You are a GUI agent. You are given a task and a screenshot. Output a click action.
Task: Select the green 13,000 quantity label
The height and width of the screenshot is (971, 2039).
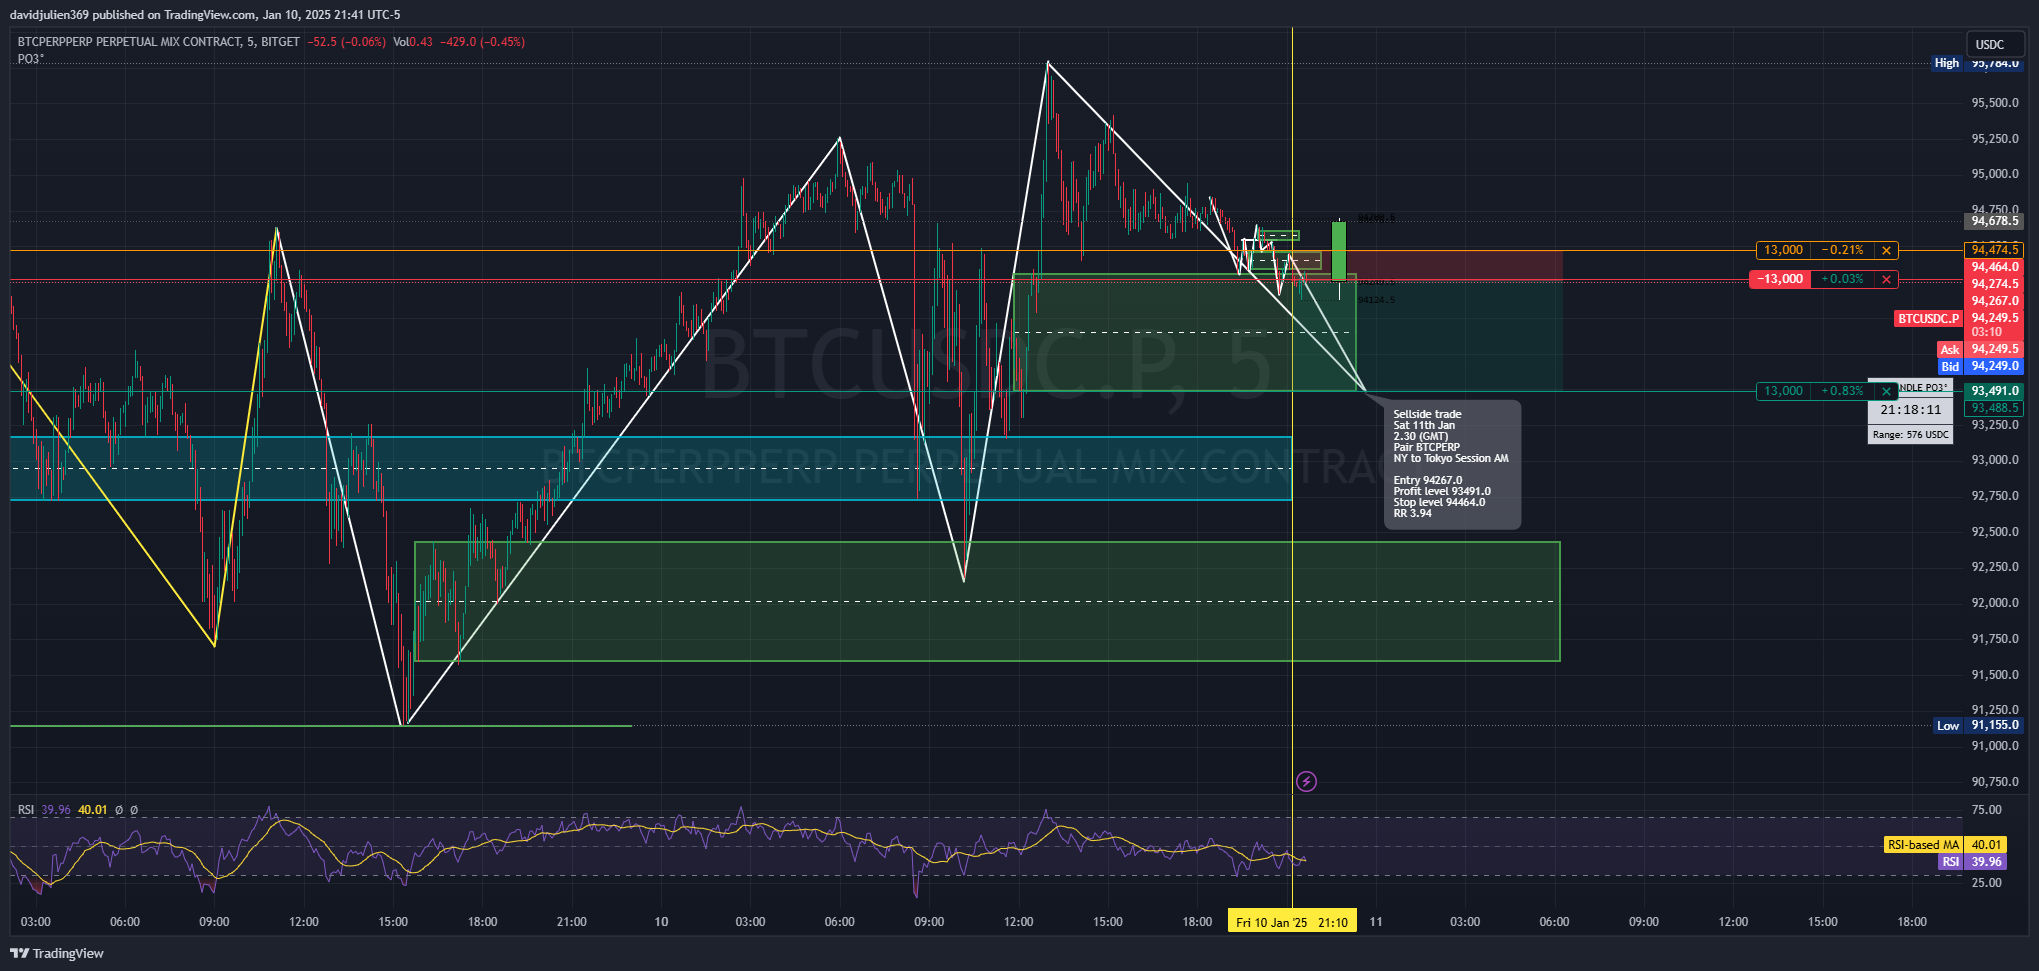pos(1783,391)
